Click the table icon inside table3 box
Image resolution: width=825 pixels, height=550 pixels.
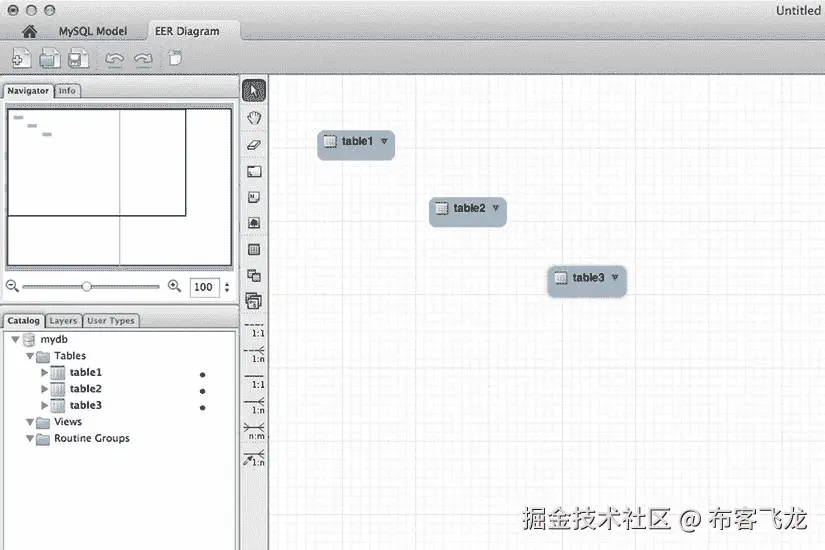(x=561, y=277)
